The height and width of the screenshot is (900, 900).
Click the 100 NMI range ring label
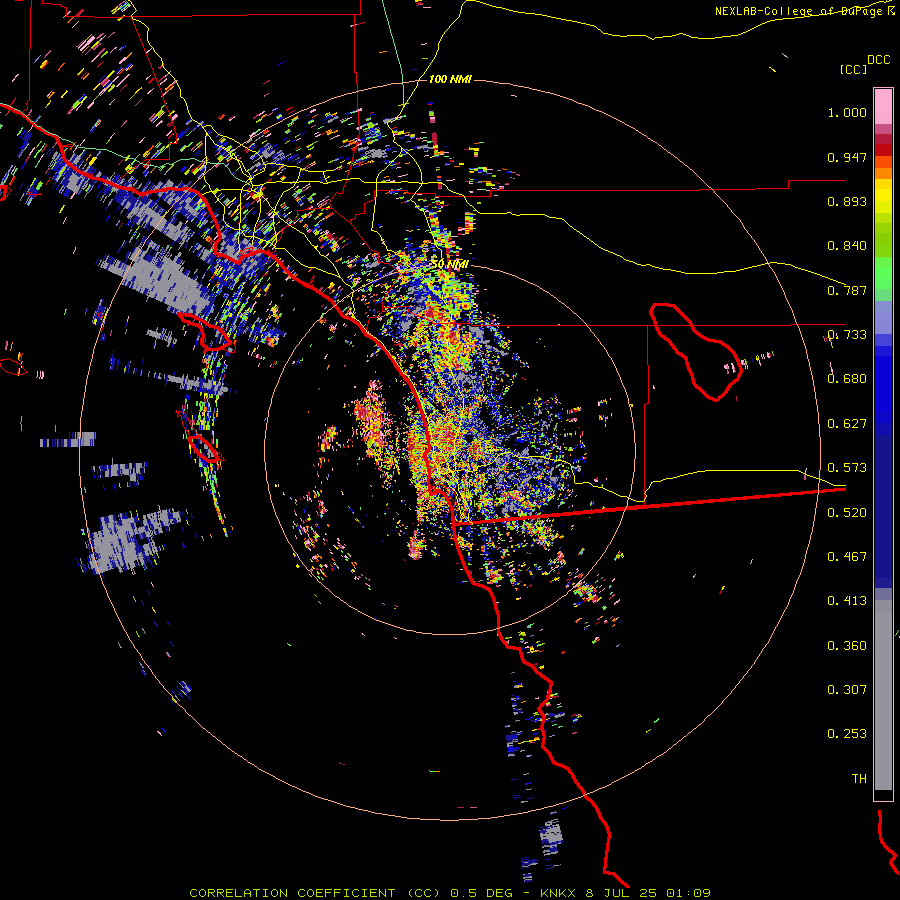(x=450, y=79)
